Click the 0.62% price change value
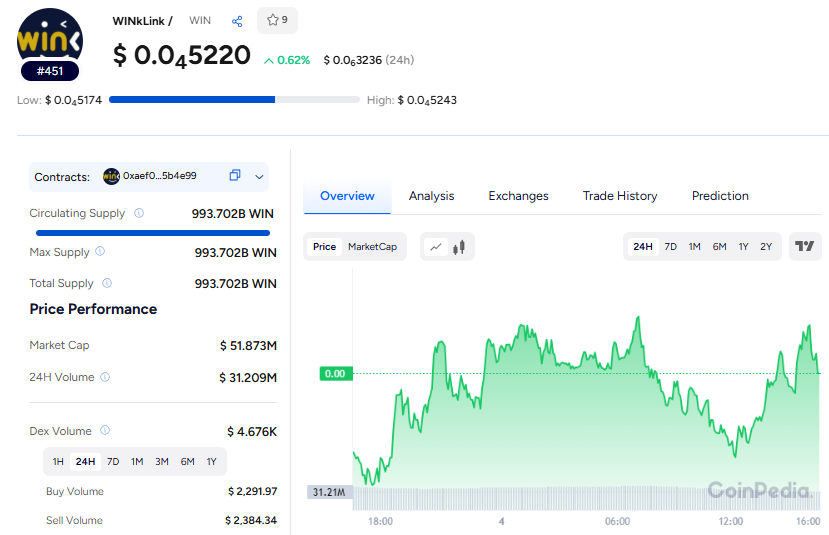829x535 pixels. 293,60
